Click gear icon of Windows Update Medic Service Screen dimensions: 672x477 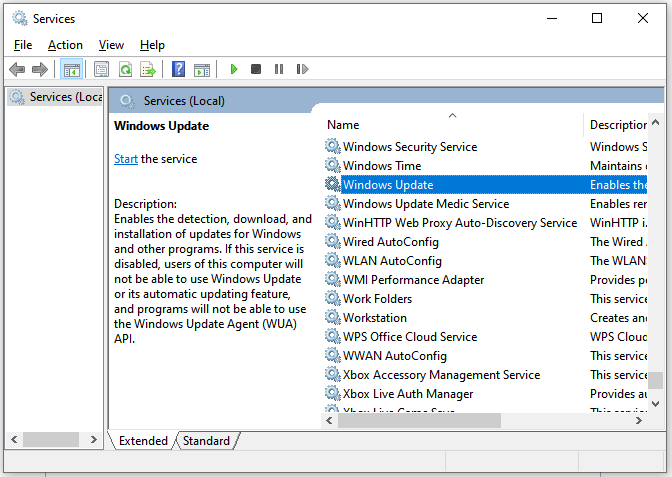[x=332, y=203]
